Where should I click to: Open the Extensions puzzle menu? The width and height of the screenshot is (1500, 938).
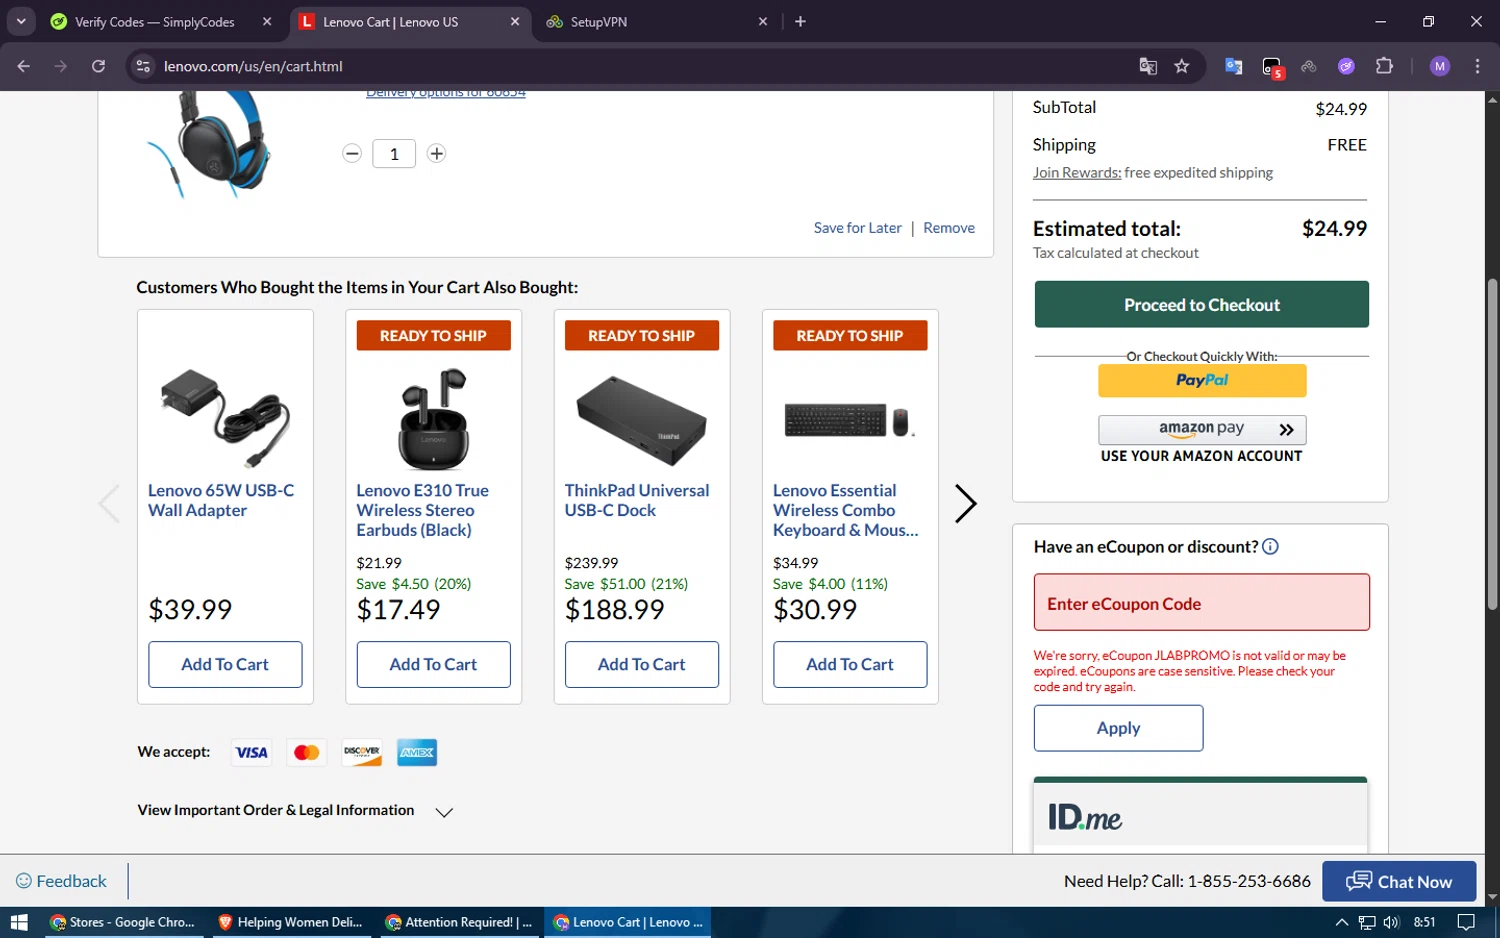(x=1384, y=66)
